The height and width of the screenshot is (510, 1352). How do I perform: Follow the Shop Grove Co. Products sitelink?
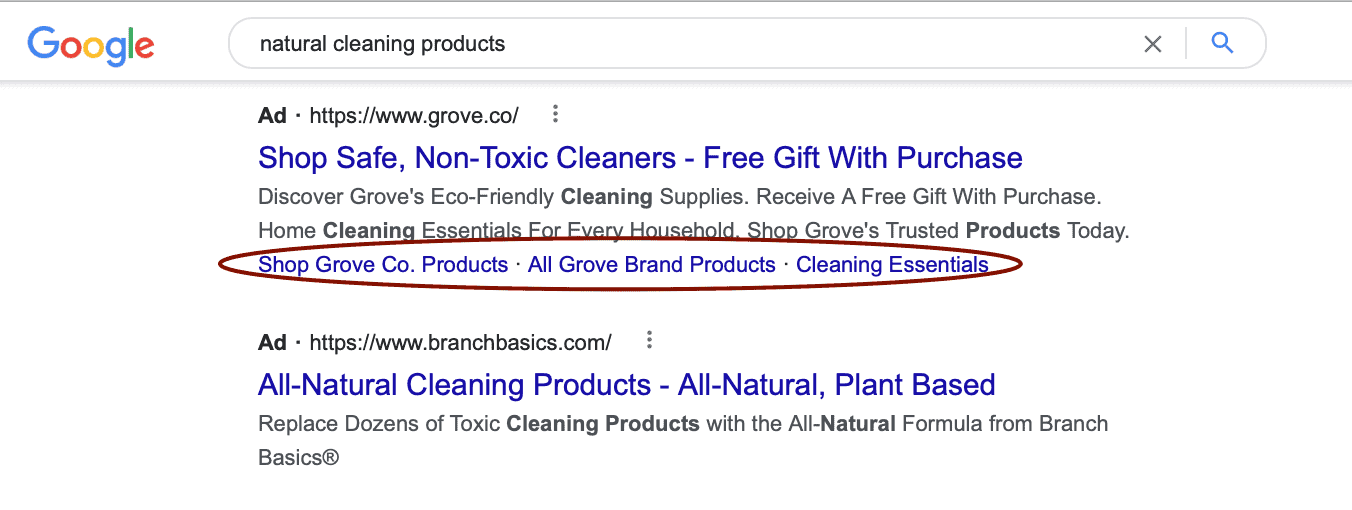pos(383,265)
